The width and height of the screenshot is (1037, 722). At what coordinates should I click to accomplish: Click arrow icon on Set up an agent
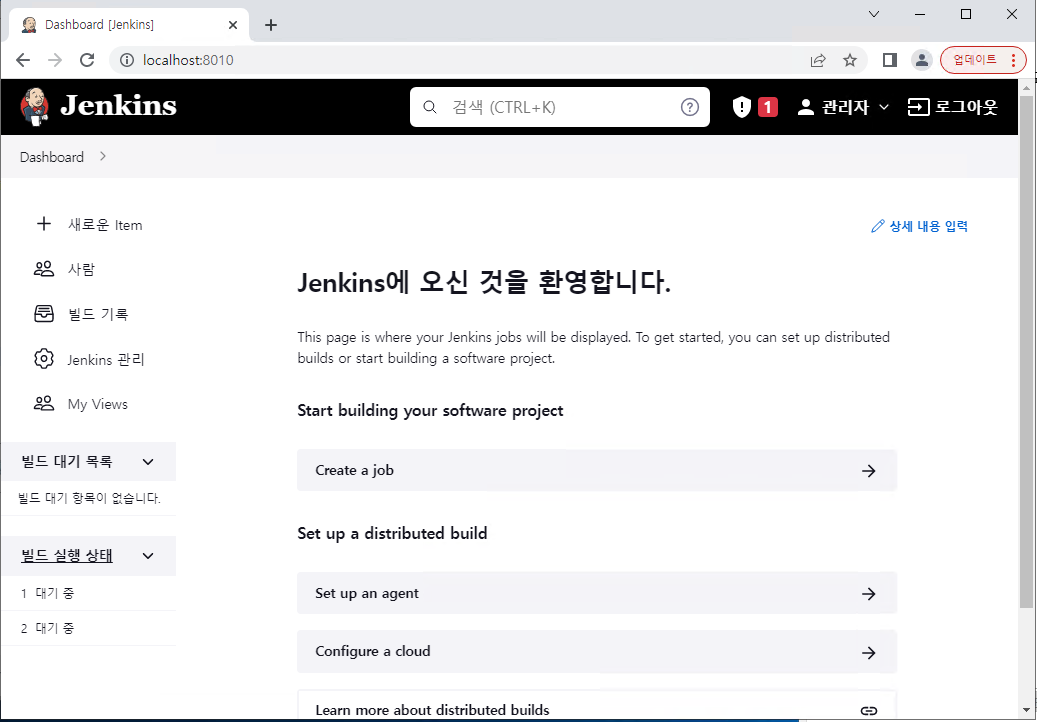pos(869,594)
